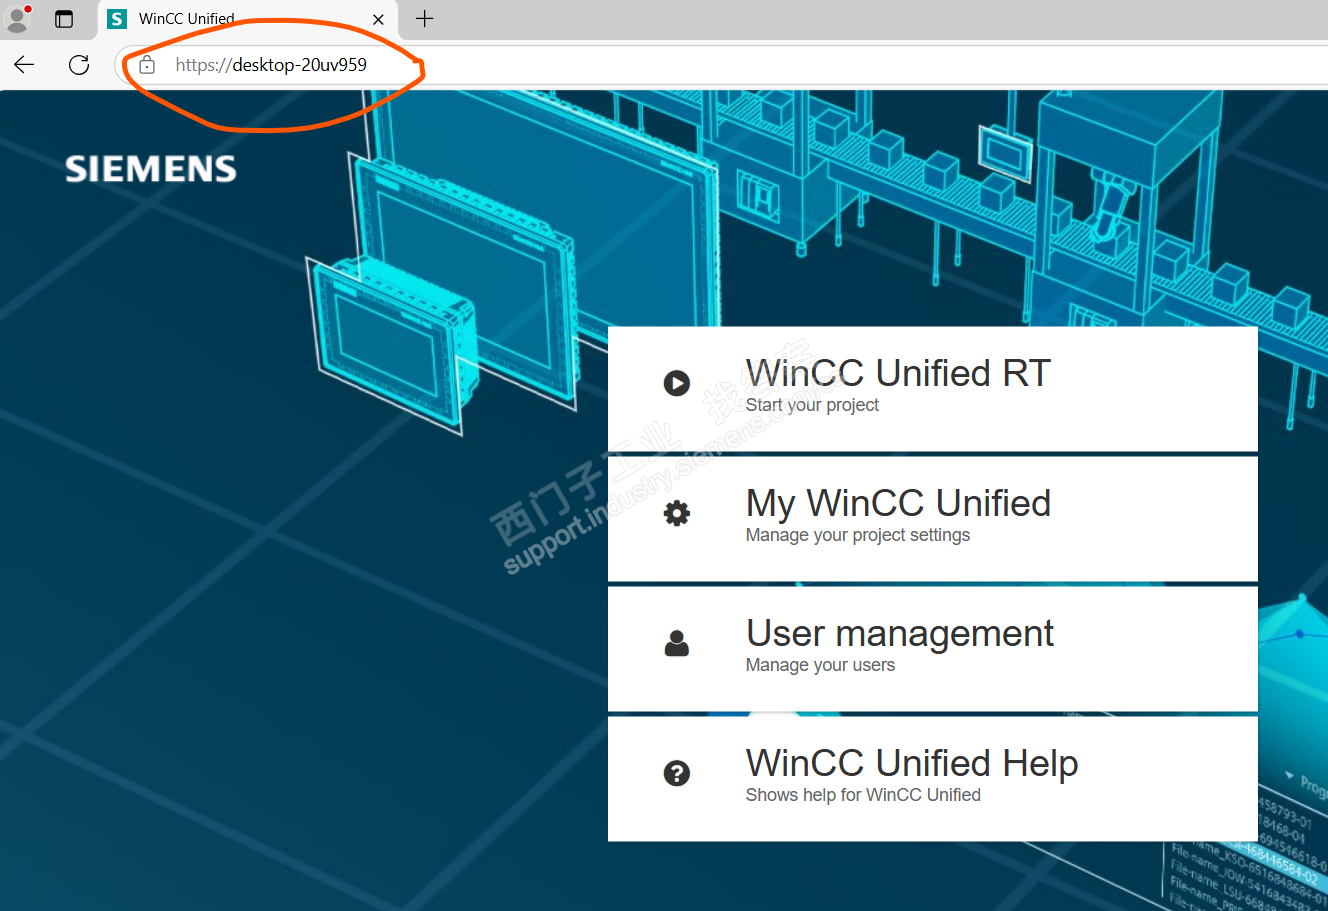Click 'Start your project' subtitle
The width and height of the screenshot is (1328, 911).
tap(812, 405)
